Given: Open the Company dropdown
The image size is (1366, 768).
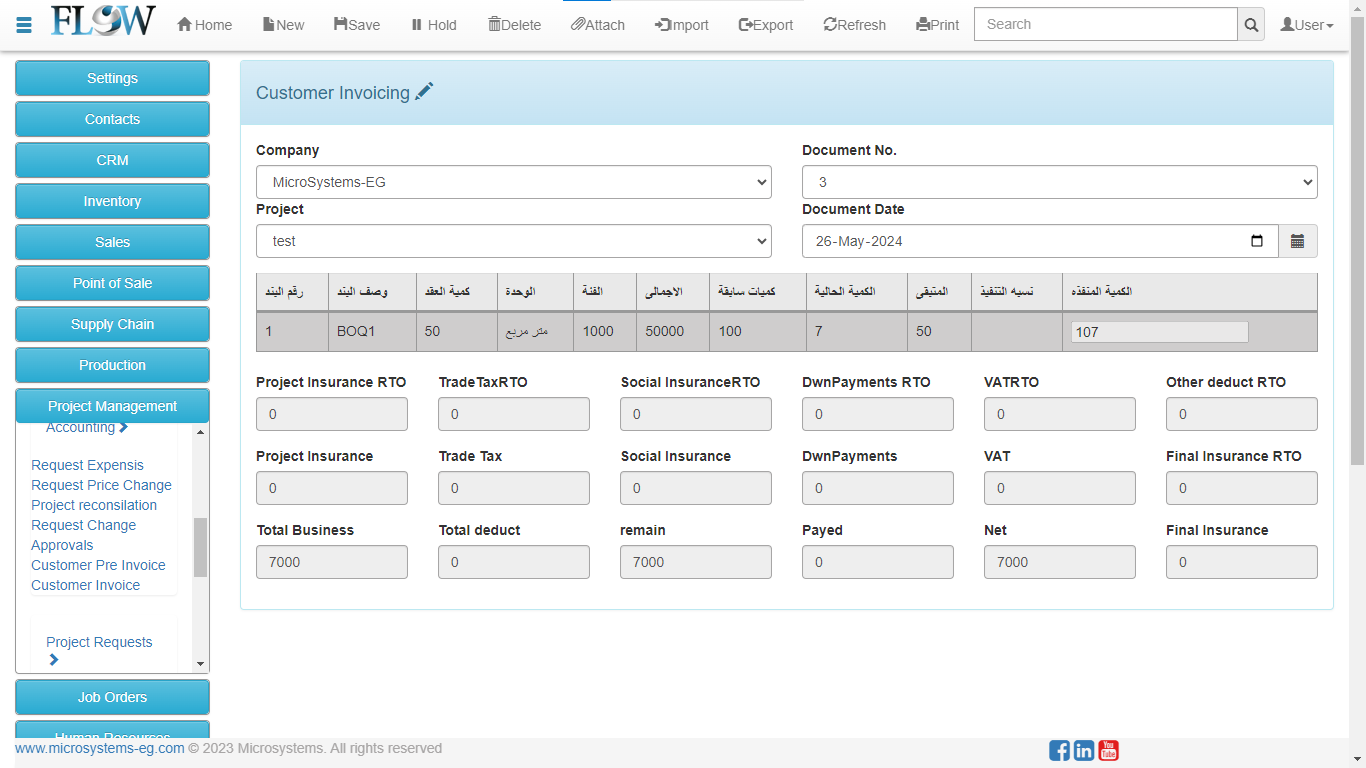Looking at the screenshot, I should pos(513,182).
